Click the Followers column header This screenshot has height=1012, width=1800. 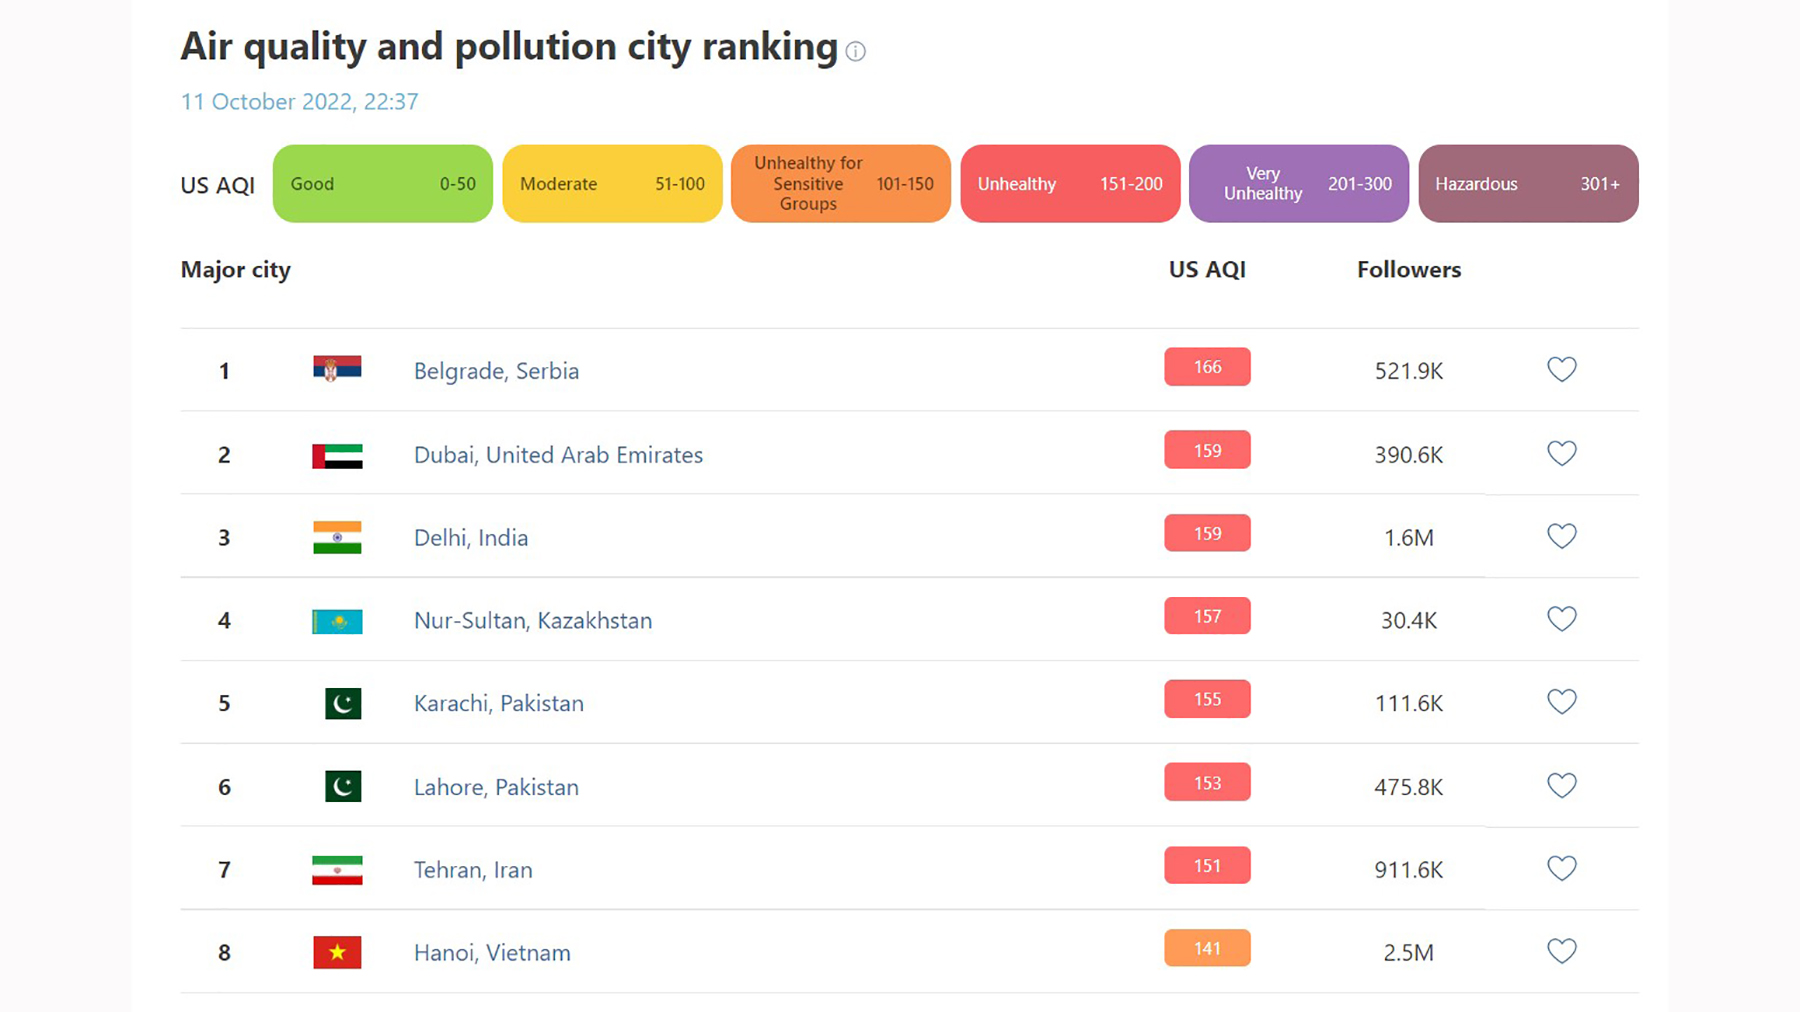[x=1408, y=270]
